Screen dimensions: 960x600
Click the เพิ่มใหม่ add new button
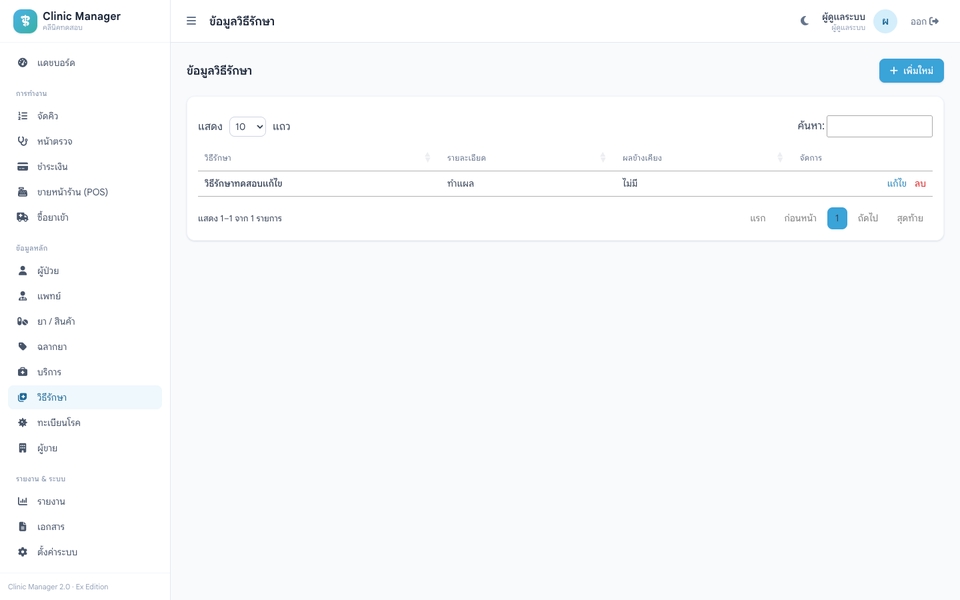(911, 70)
